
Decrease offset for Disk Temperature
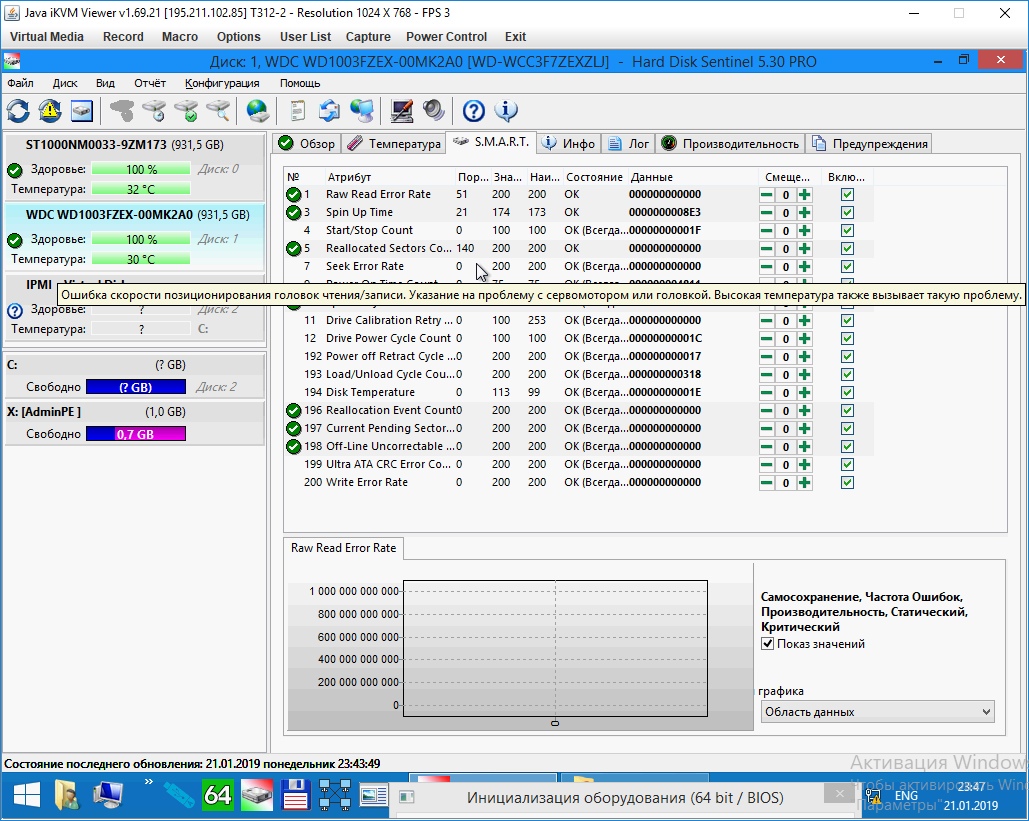pos(766,392)
